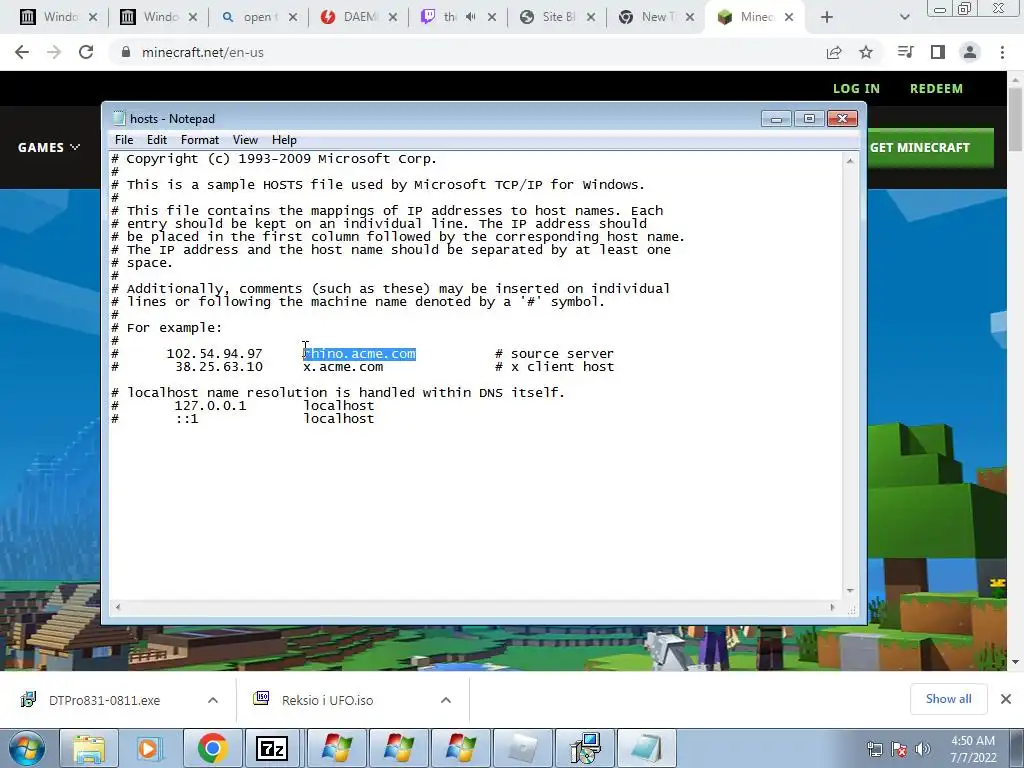Open the Help menu in Notepad
Screen dimensions: 1024x768
pos(284,140)
